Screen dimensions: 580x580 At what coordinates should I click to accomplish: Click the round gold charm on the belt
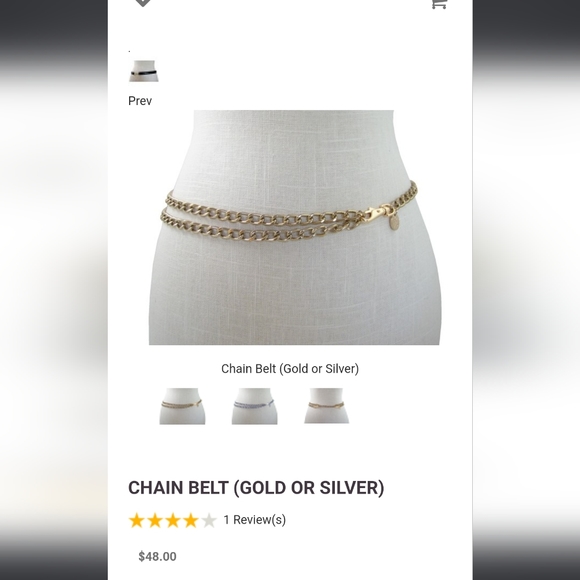pos(395,223)
